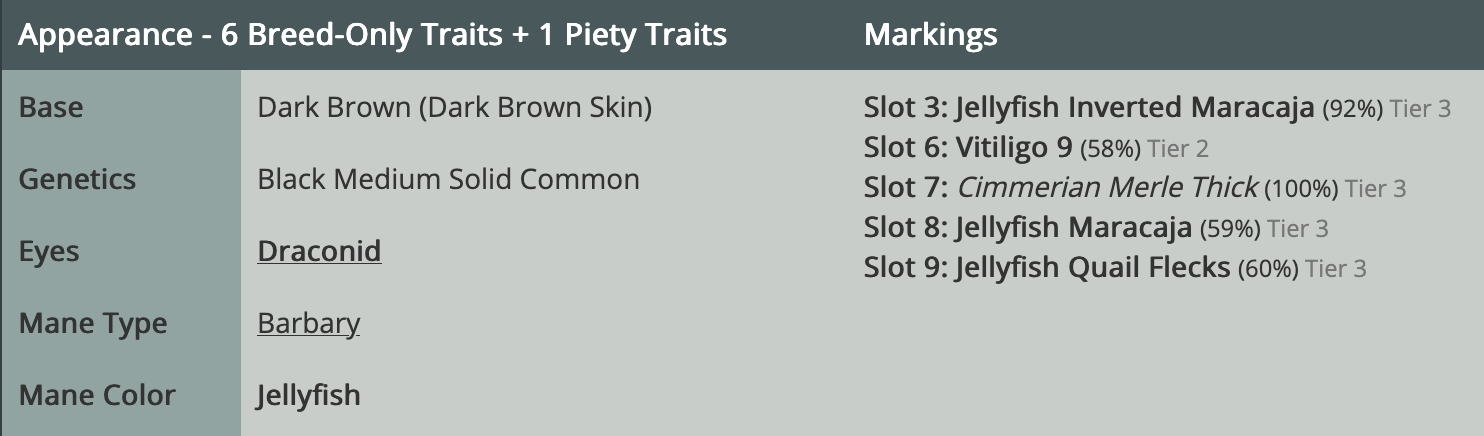
Task: Click the Tier 2 label beside Vitiligo 9
Action: pyautogui.click(x=1178, y=149)
